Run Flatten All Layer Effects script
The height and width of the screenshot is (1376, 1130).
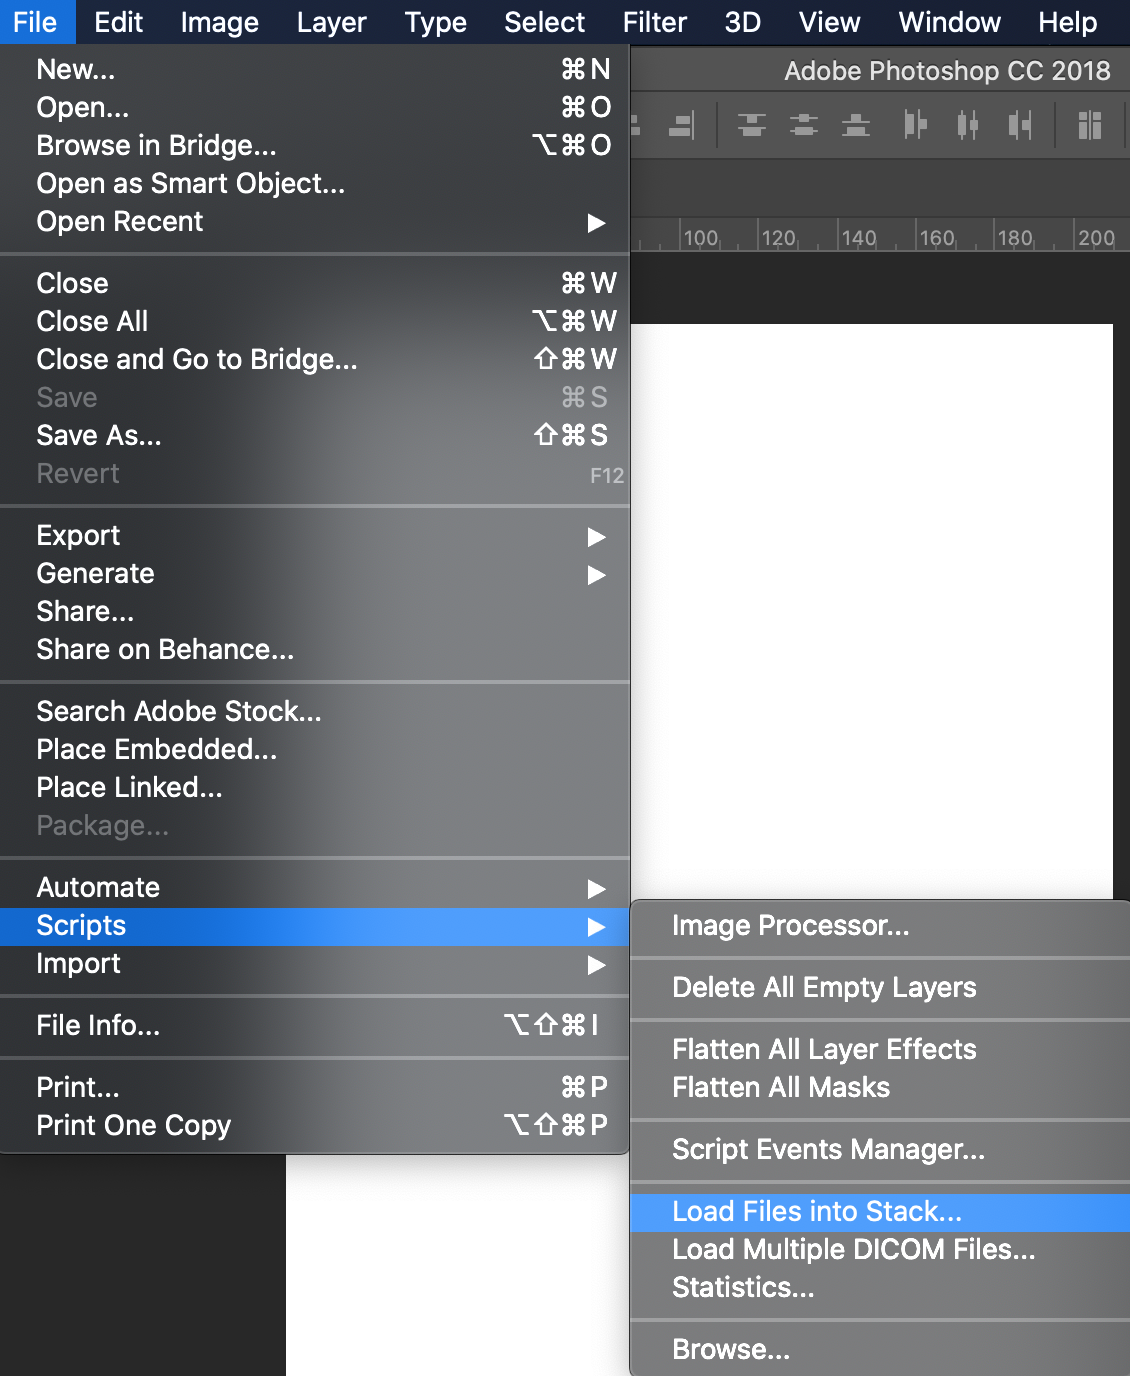point(880,1050)
